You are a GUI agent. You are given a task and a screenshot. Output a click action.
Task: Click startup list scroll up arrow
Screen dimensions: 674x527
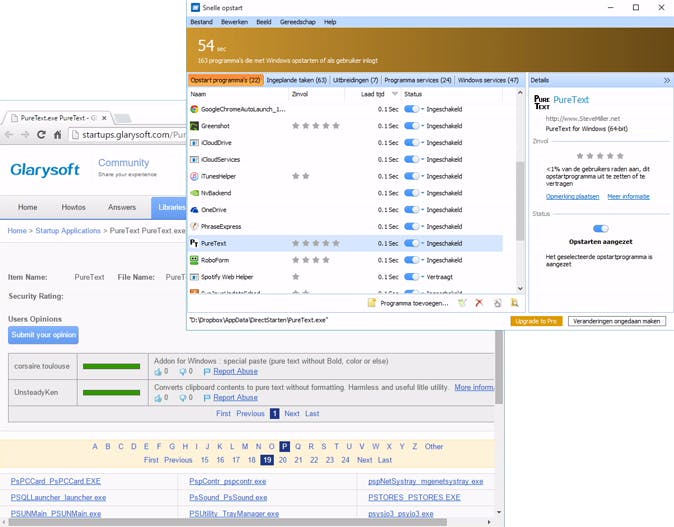click(520, 92)
